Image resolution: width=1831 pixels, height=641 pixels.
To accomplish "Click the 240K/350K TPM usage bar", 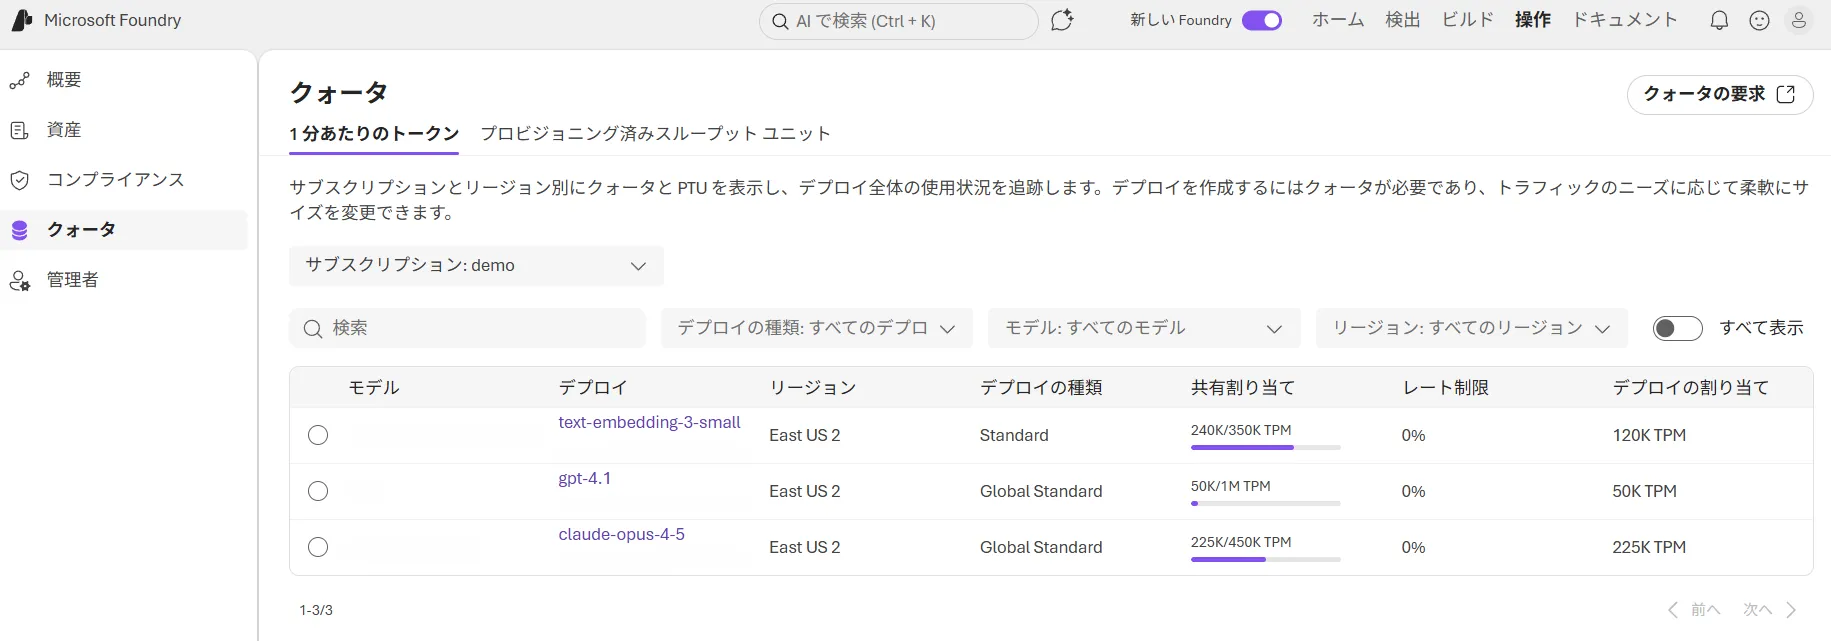I will click(x=1265, y=447).
